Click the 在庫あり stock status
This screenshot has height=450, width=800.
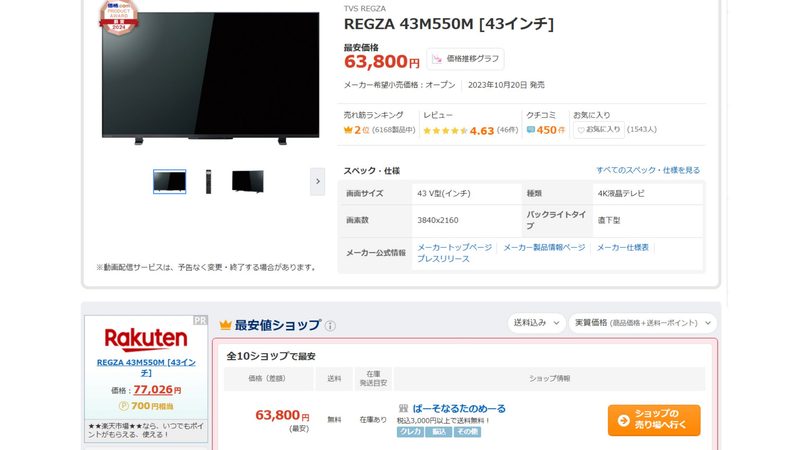pyautogui.click(x=373, y=420)
